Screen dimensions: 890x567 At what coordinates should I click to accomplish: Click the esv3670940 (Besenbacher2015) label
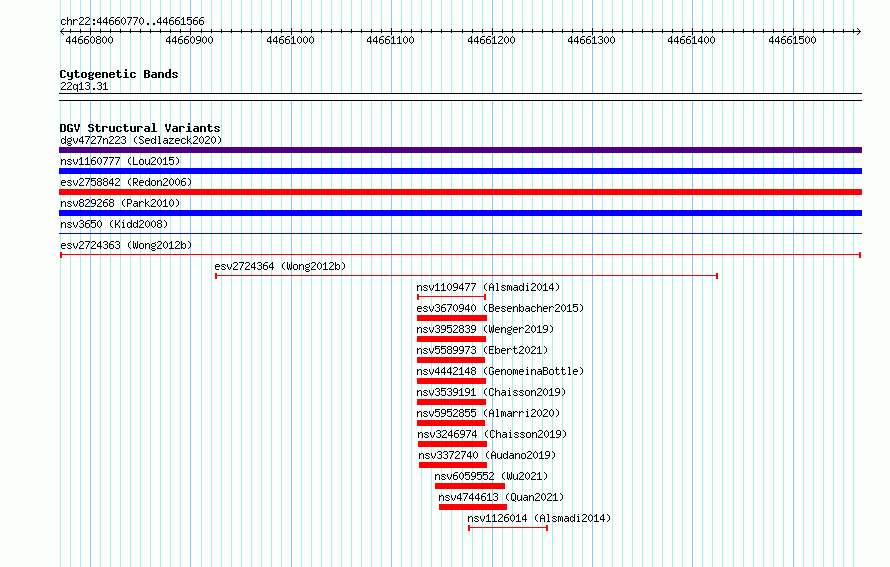(x=500, y=308)
